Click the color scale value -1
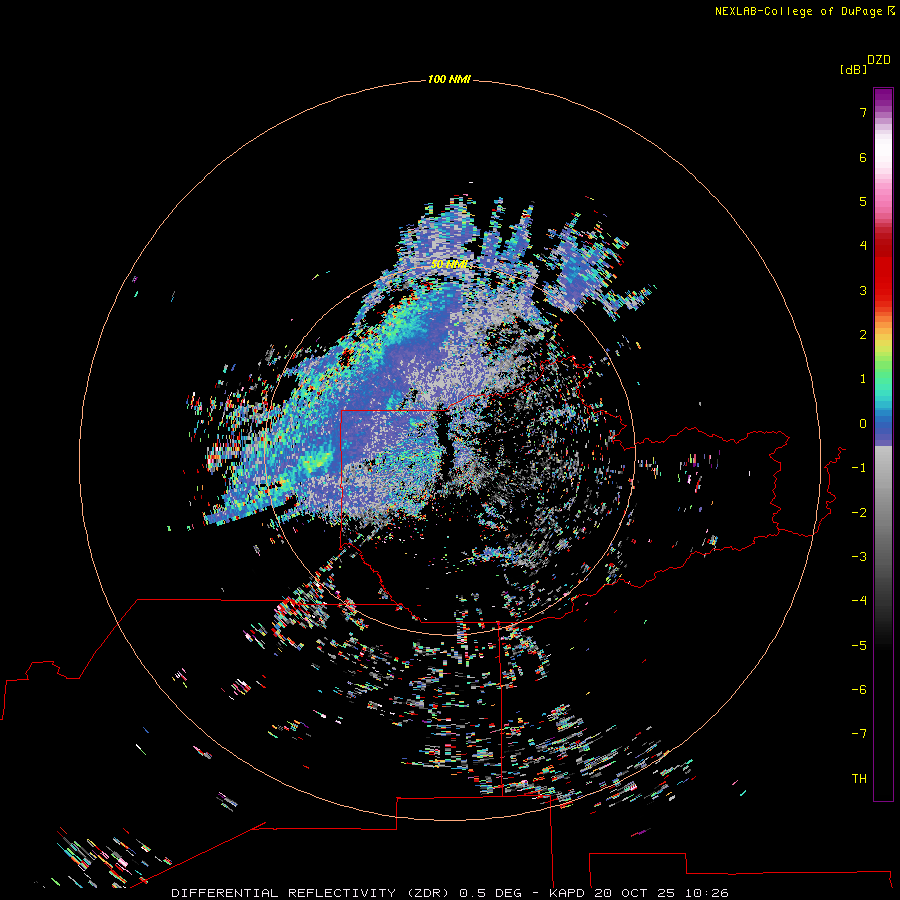 point(859,468)
